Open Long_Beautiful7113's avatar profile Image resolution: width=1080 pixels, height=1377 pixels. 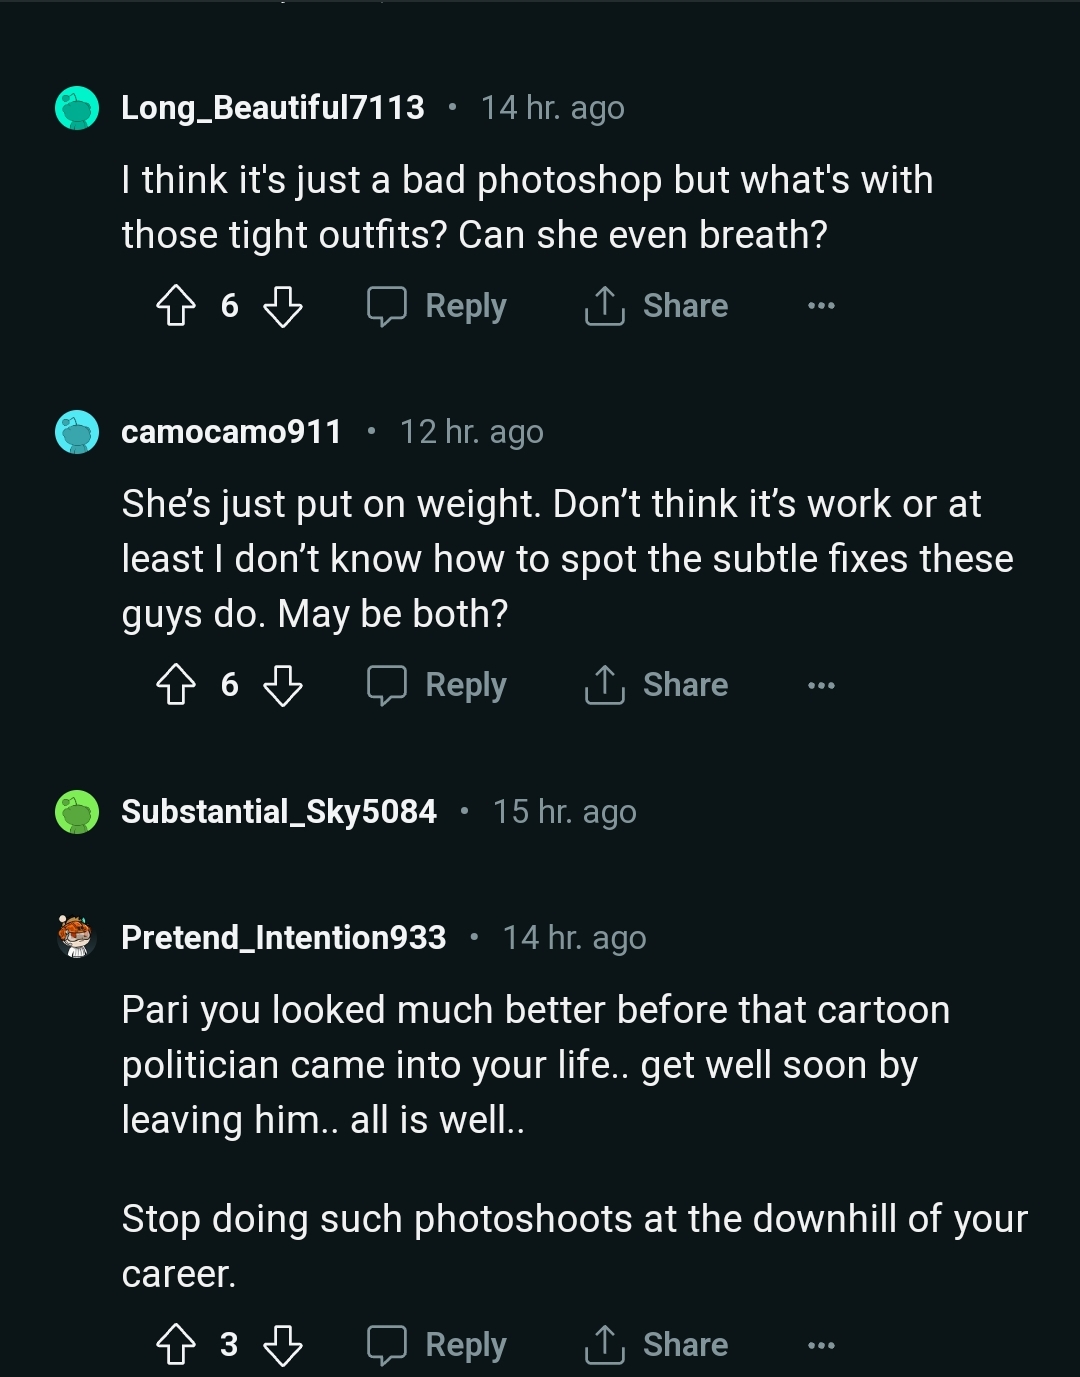click(77, 108)
